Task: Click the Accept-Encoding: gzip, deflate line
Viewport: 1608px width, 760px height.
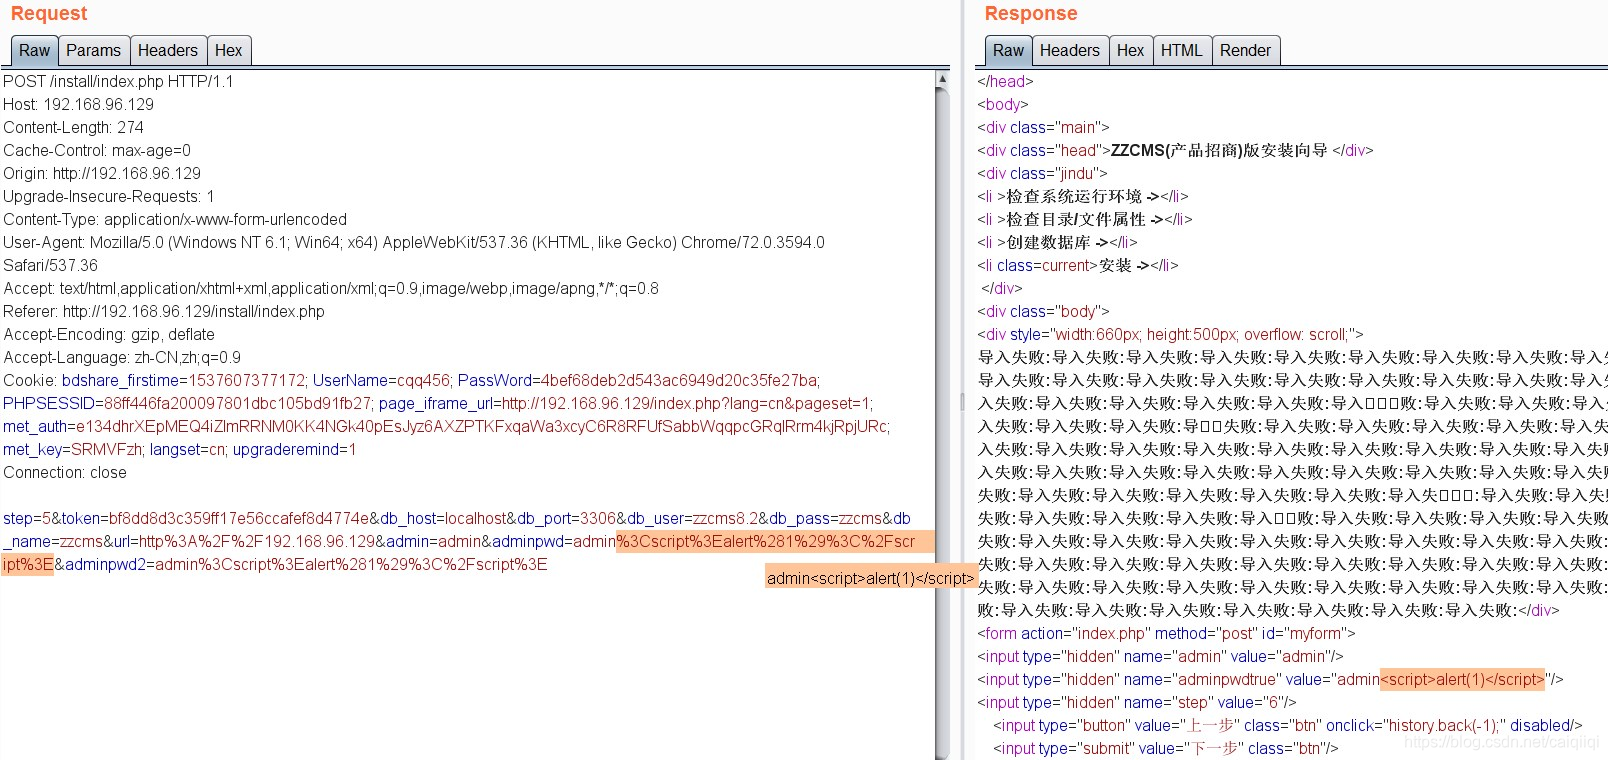Action: click(109, 334)
